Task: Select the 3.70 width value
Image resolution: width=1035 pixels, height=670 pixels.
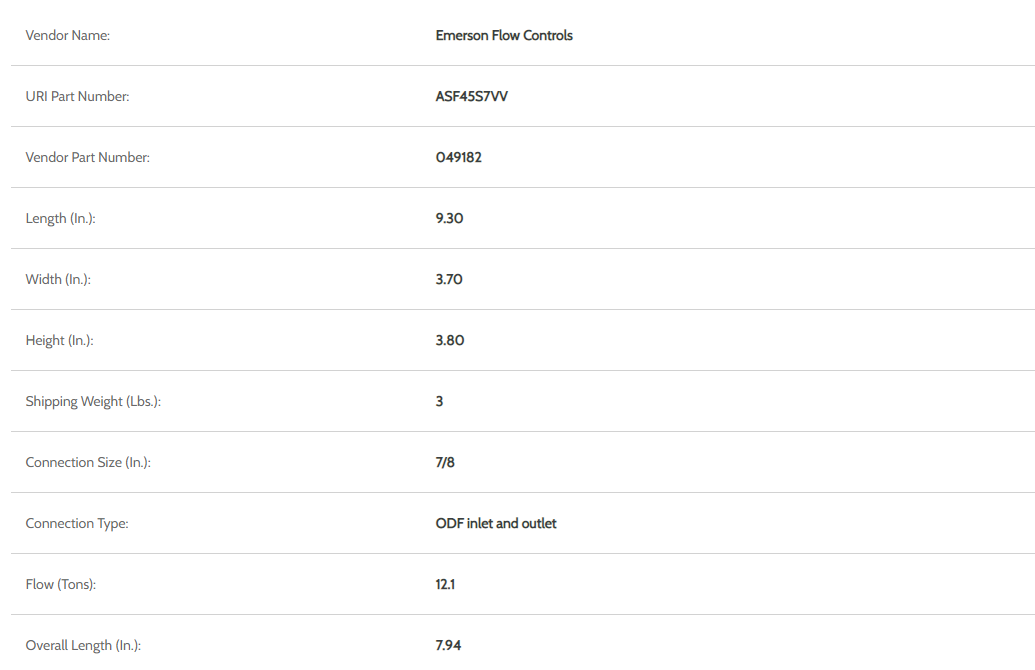Action: point(449,280)
